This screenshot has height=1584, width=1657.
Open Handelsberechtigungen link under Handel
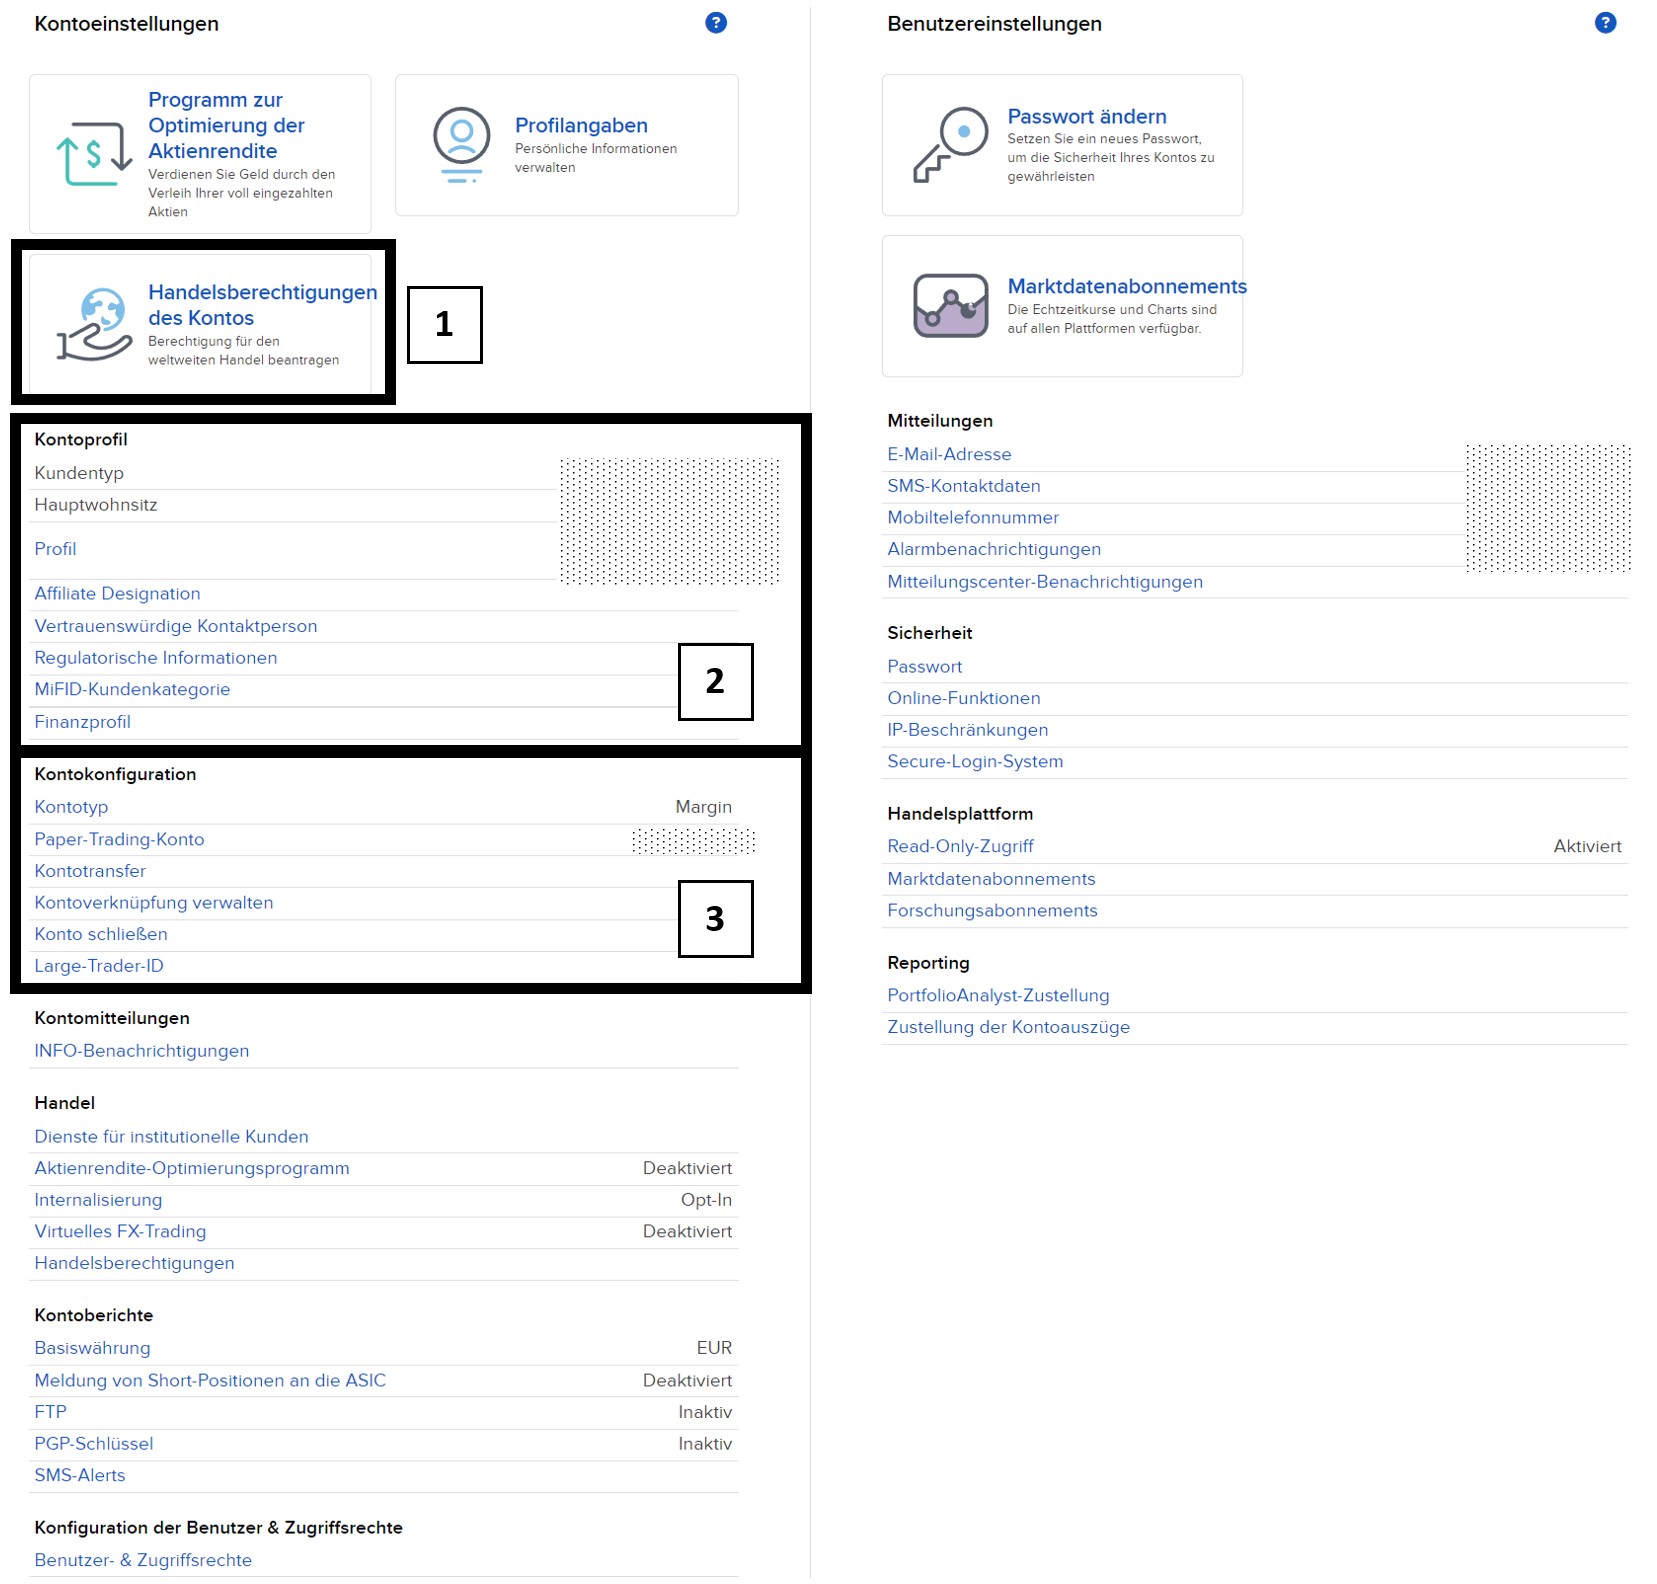[x=134, y=1263]
